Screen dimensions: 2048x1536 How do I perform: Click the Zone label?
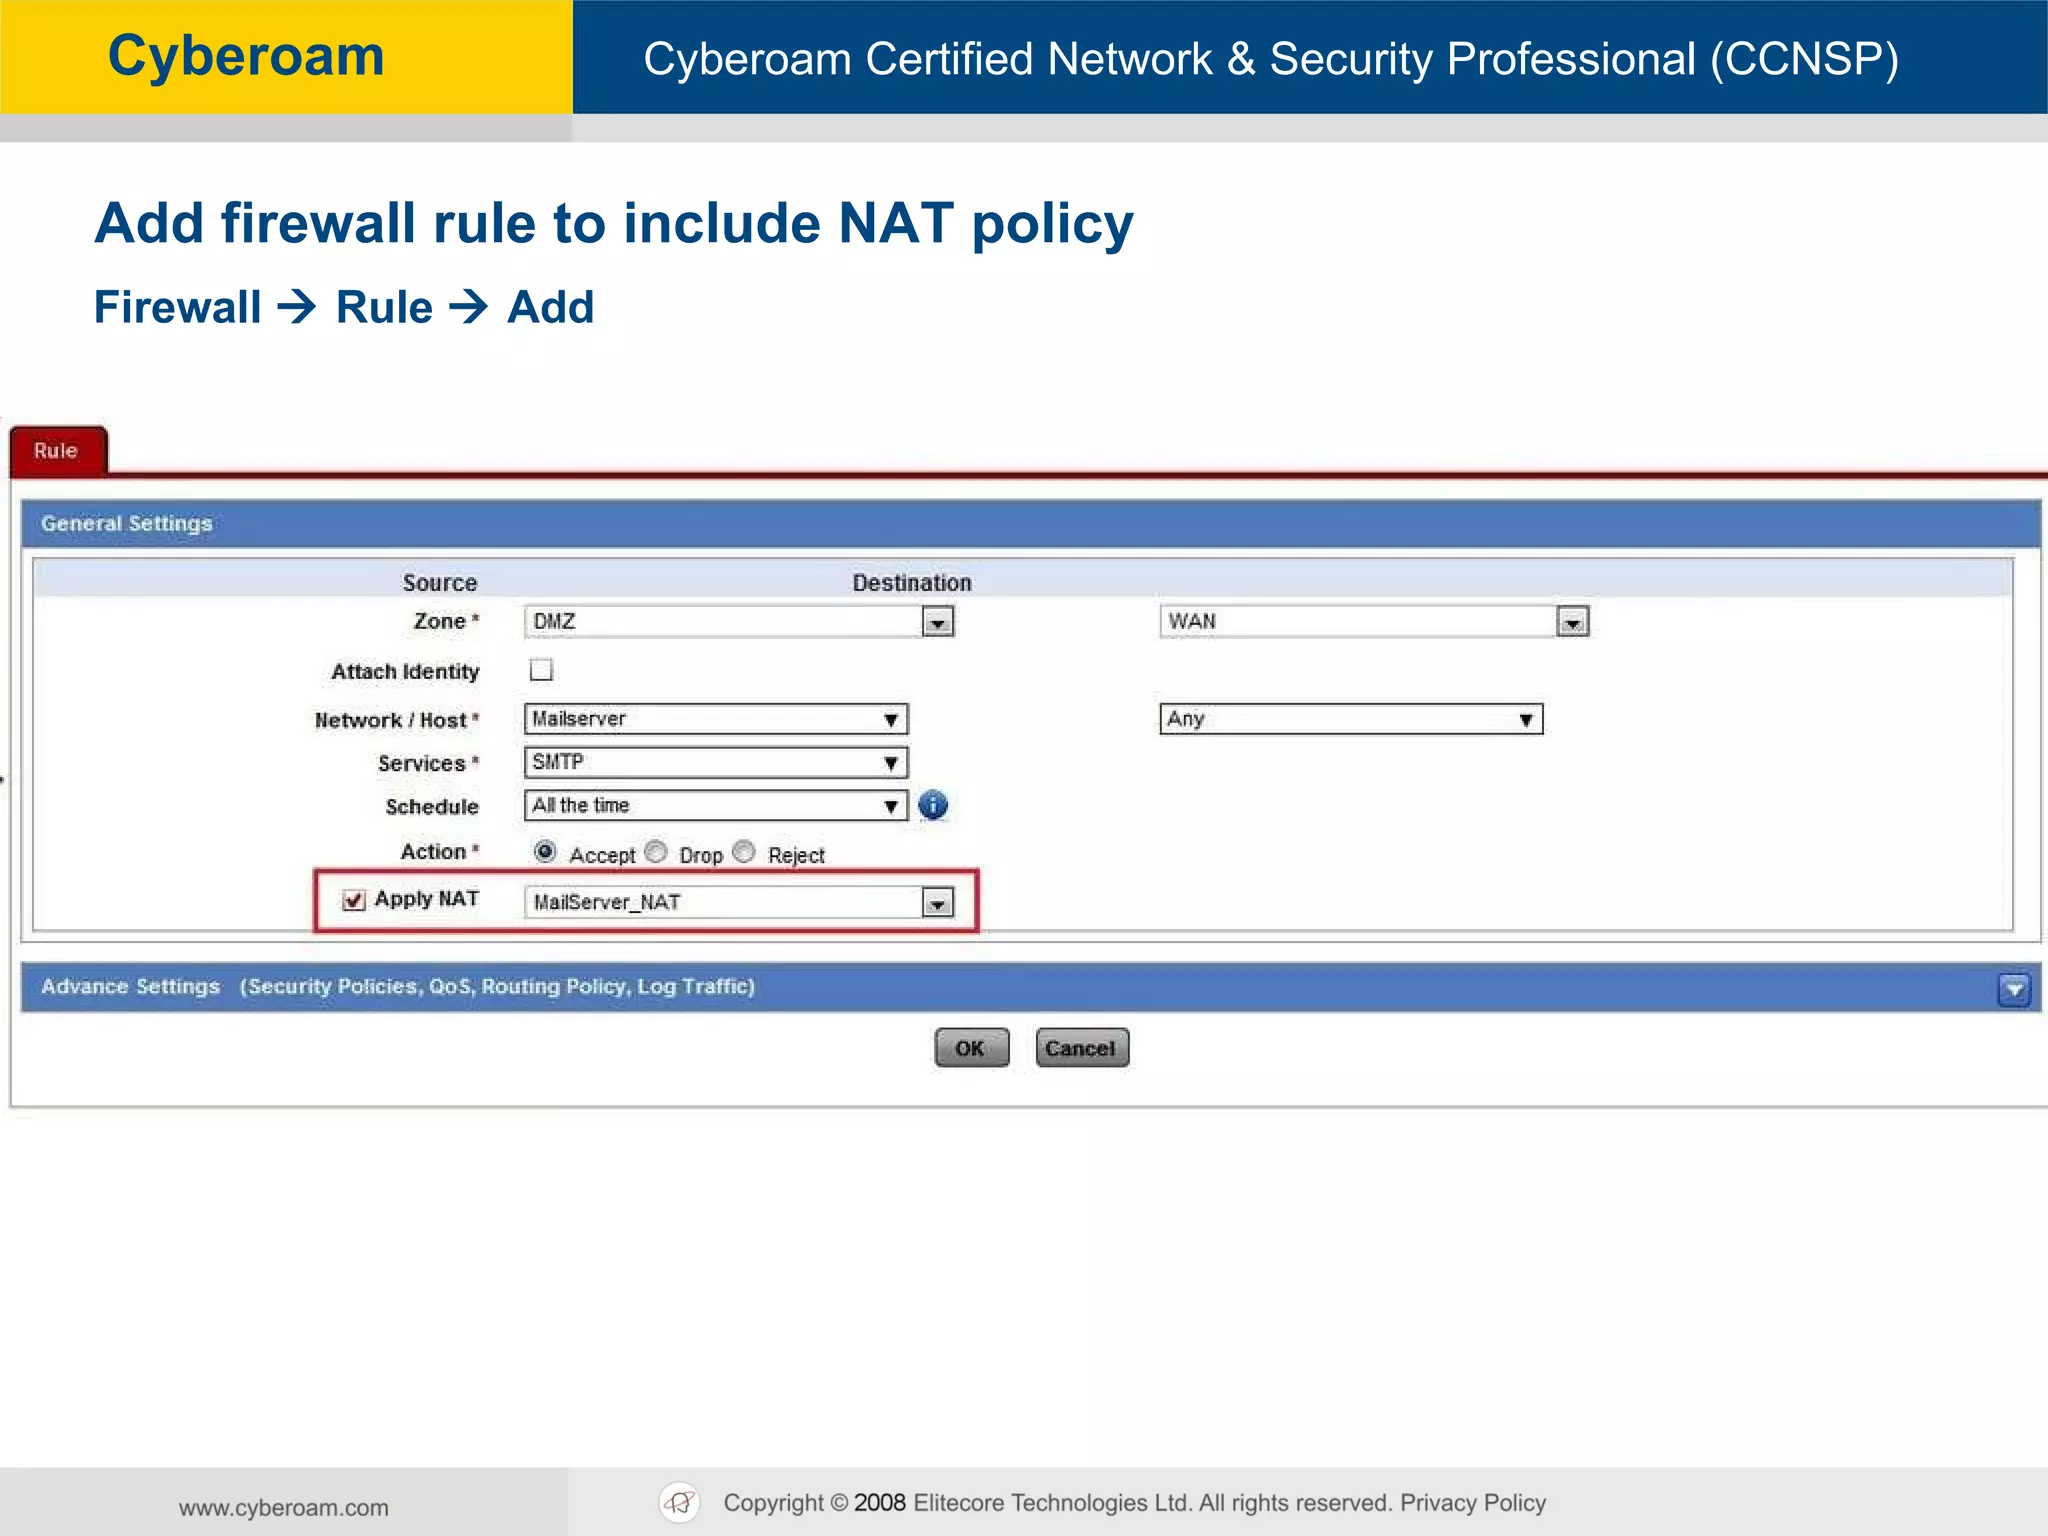[x=446, y=621]
